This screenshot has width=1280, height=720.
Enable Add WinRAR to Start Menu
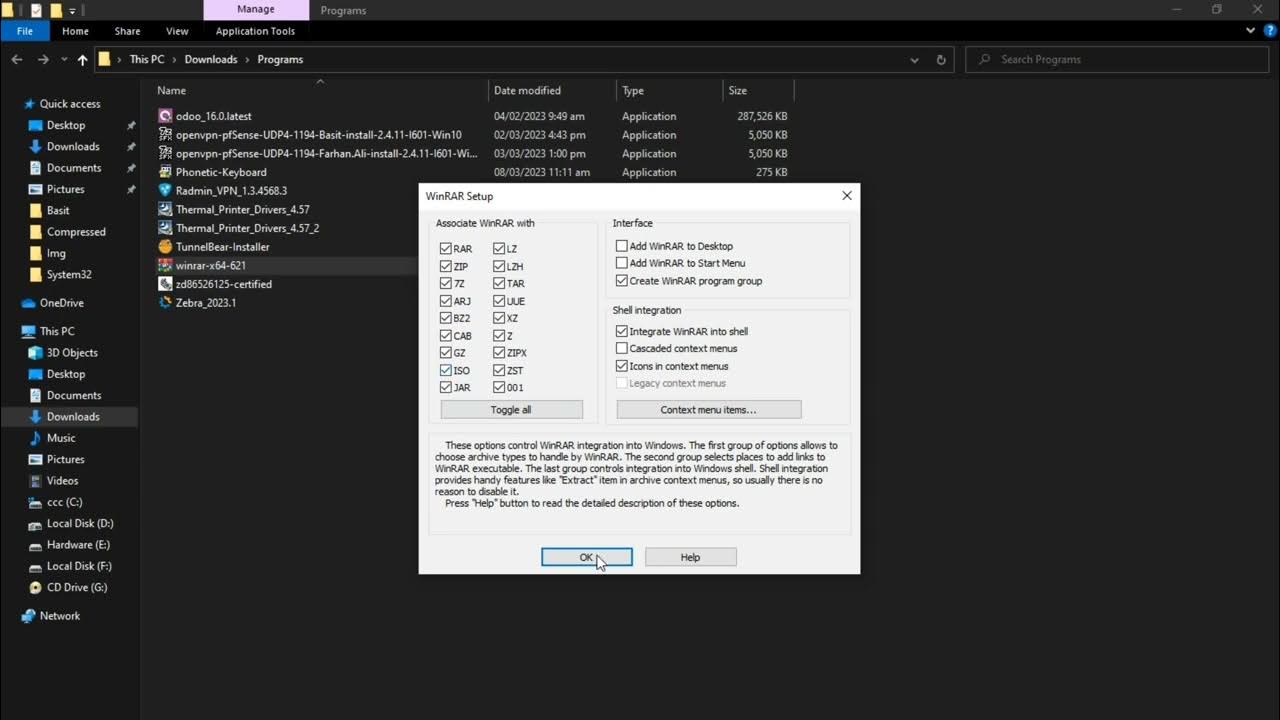pos(622,263)
